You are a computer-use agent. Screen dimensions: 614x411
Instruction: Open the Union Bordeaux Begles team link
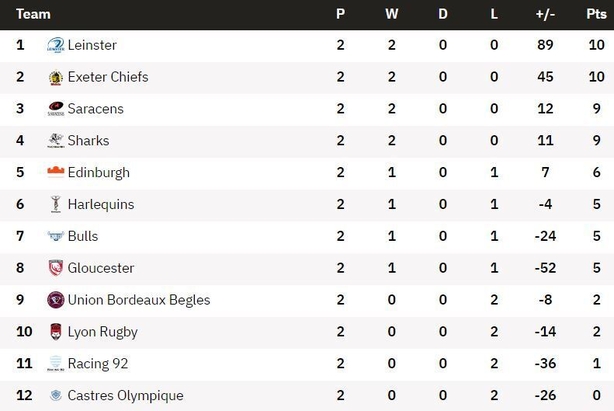point(139,300)
